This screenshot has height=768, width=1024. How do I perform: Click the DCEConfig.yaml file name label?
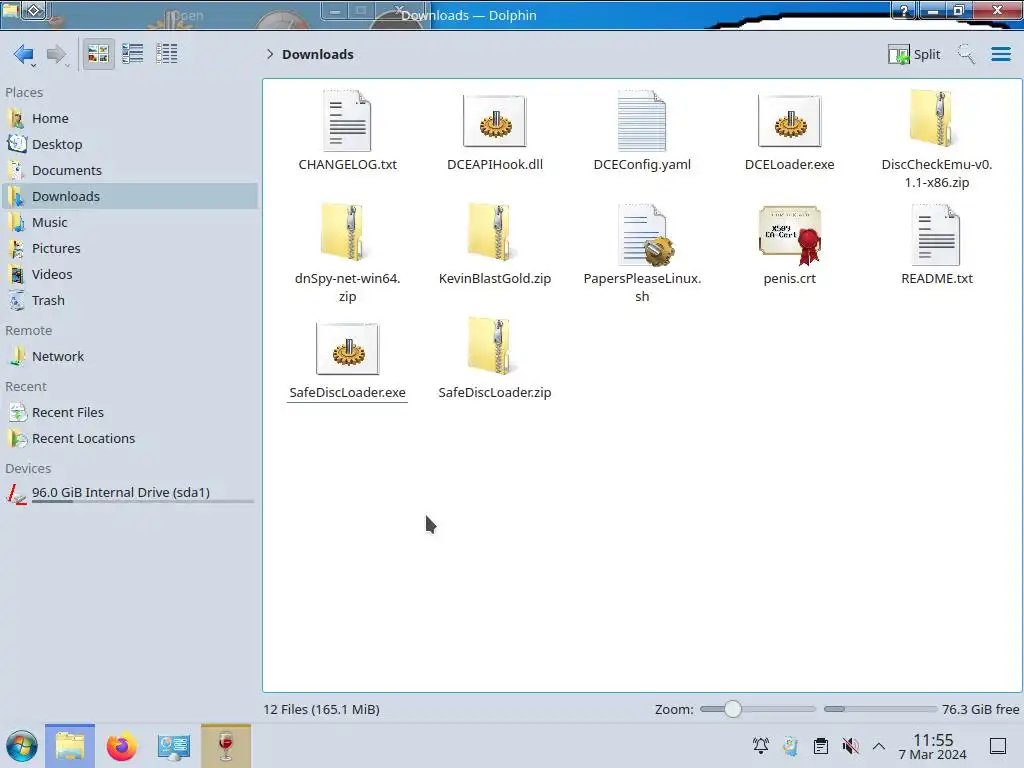point(642,165)
